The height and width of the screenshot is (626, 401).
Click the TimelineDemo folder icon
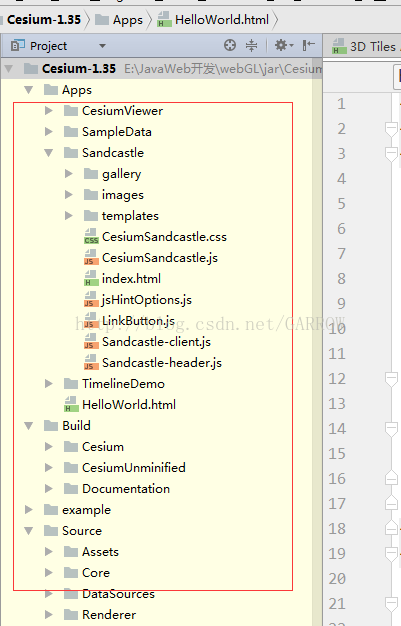pos(71,384)
